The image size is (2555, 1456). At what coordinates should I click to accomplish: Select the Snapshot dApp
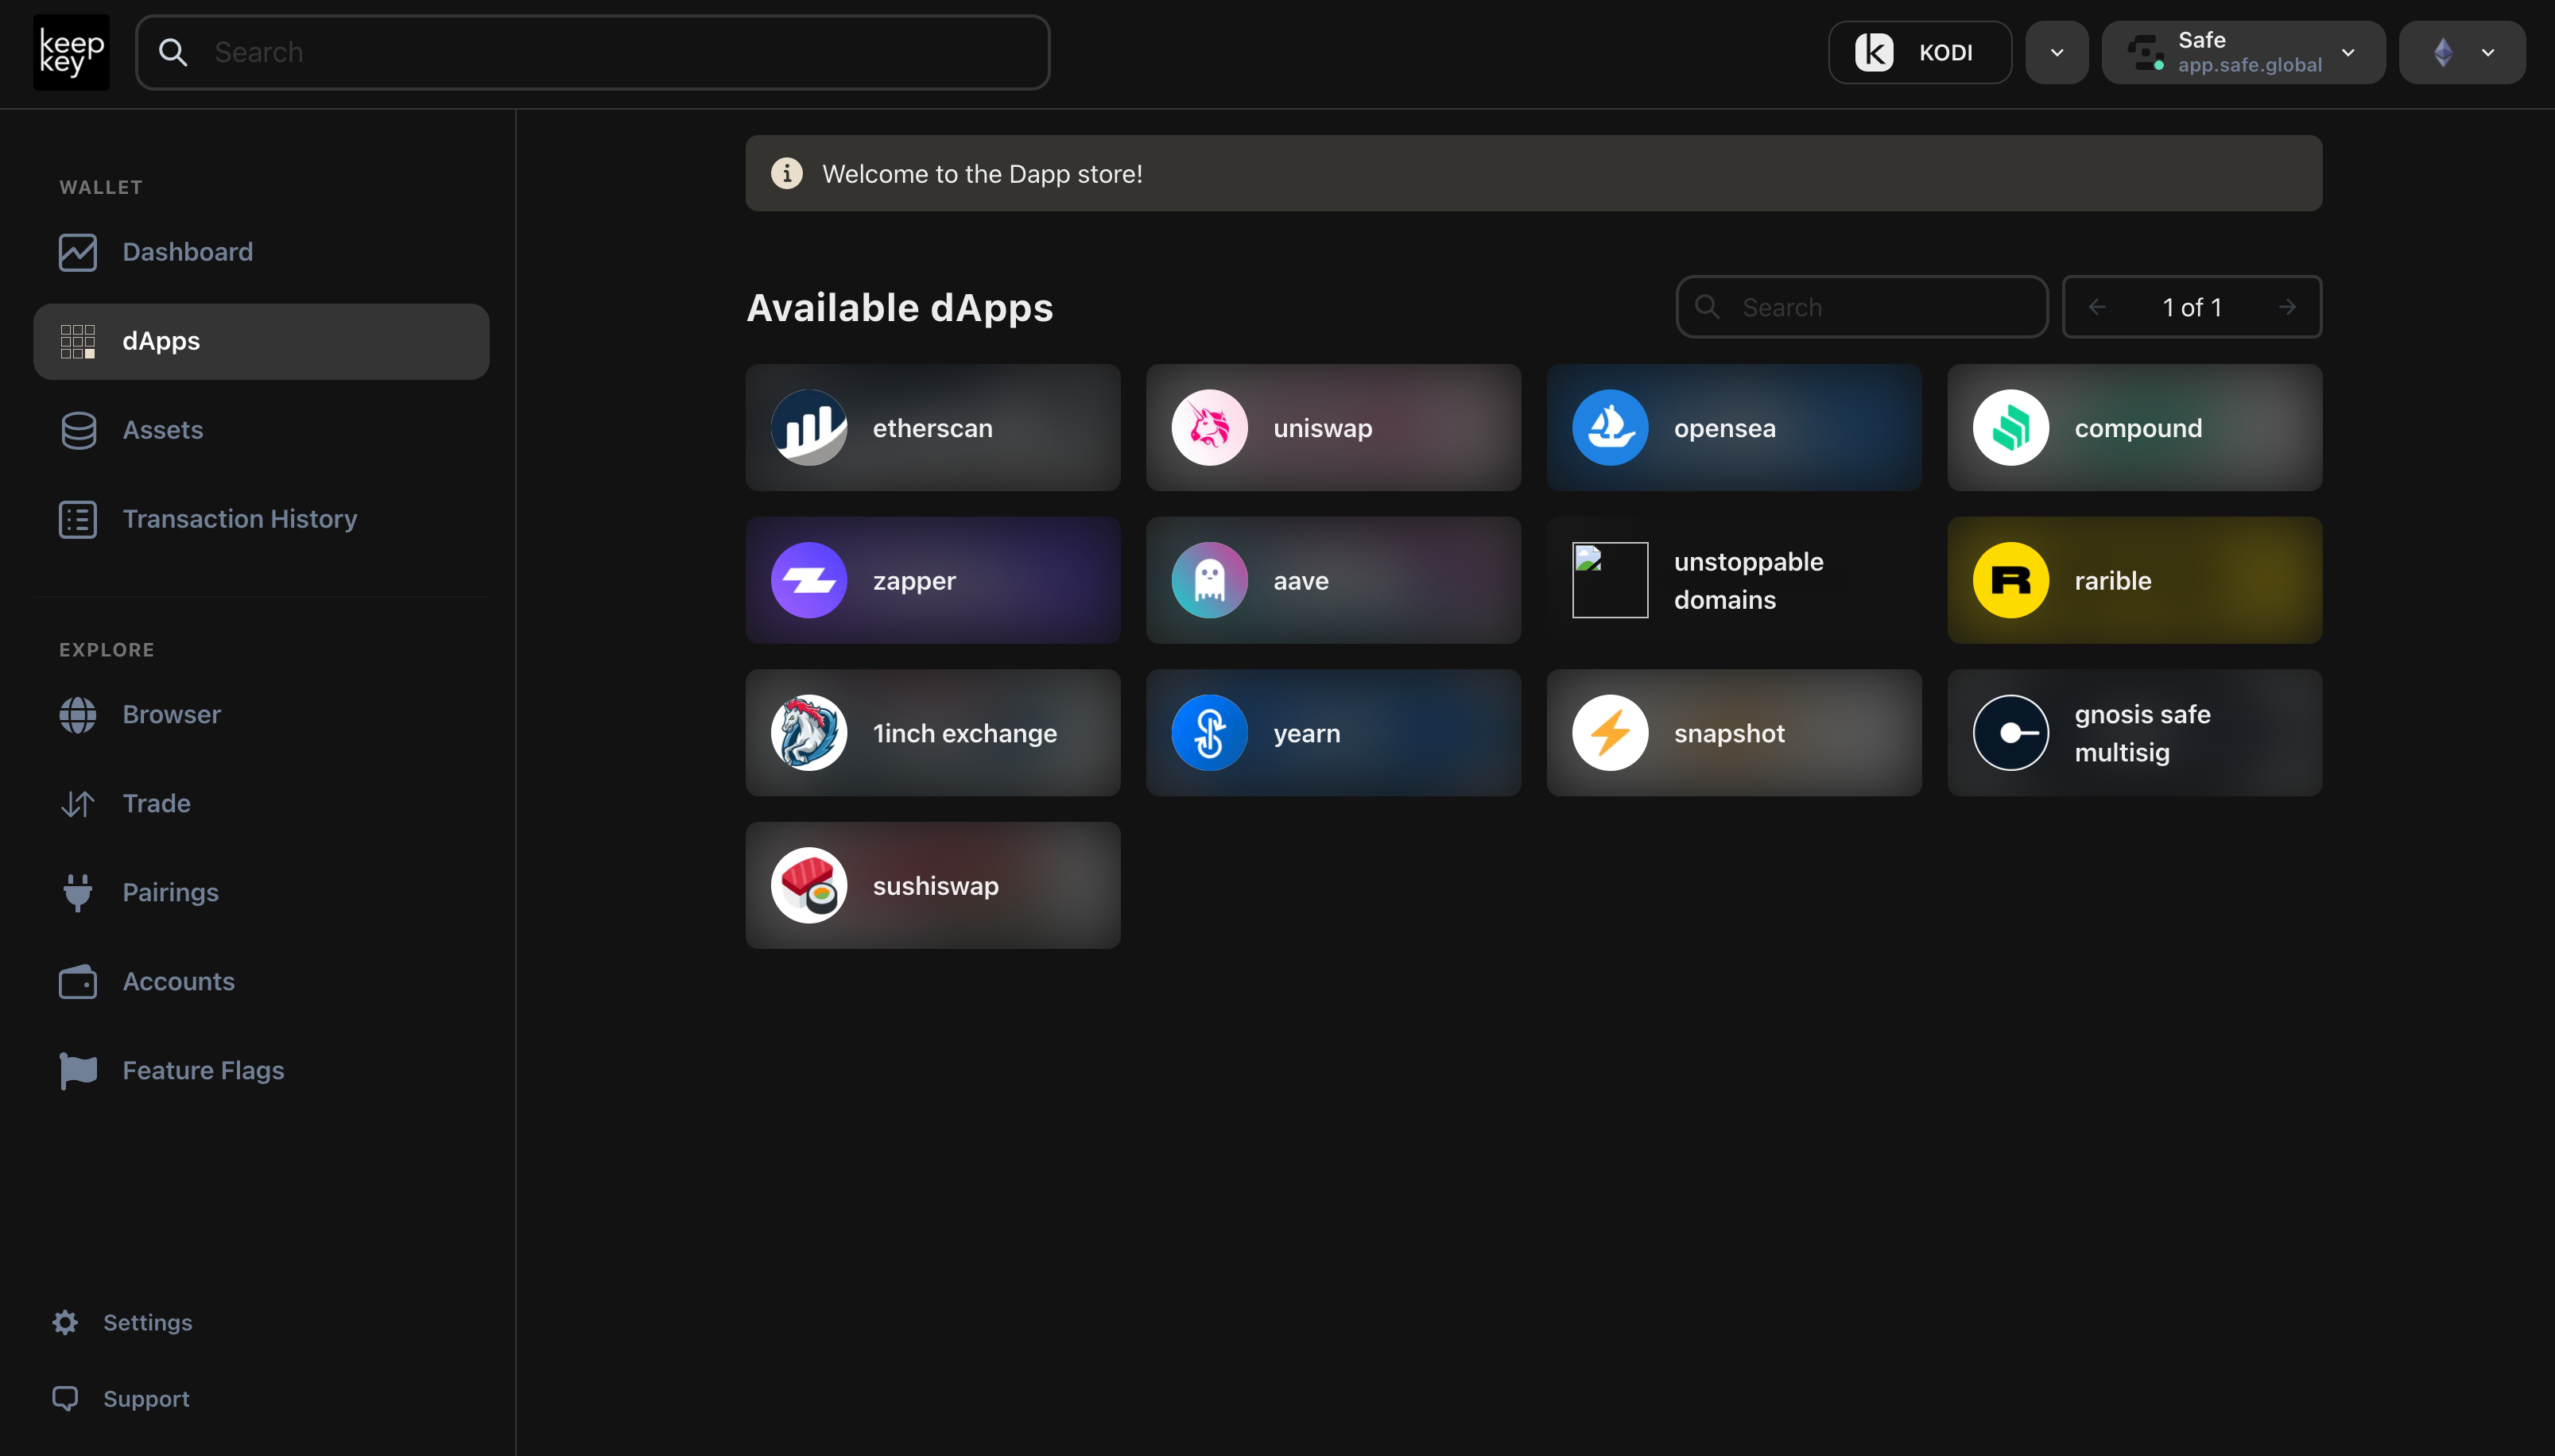click(1733, 732)
